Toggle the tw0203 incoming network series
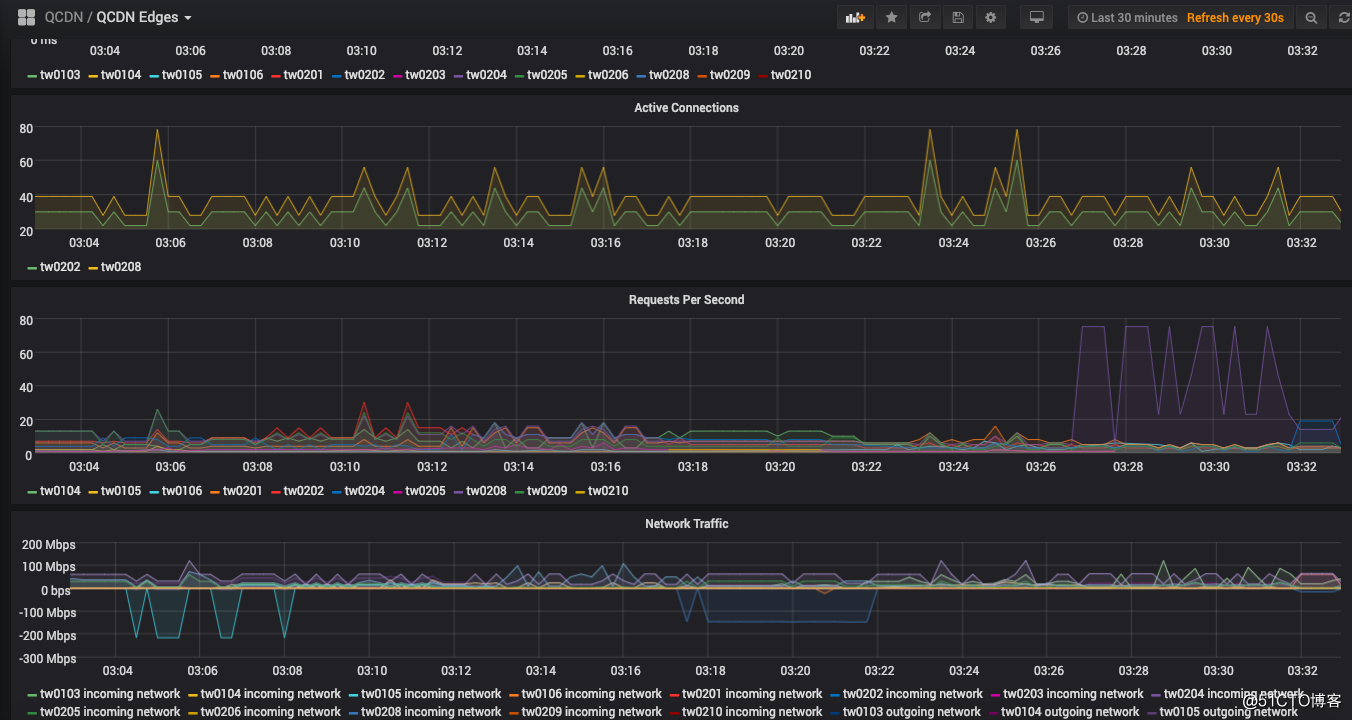This screenshot has height=720, width=1352. coord(1073,694)
